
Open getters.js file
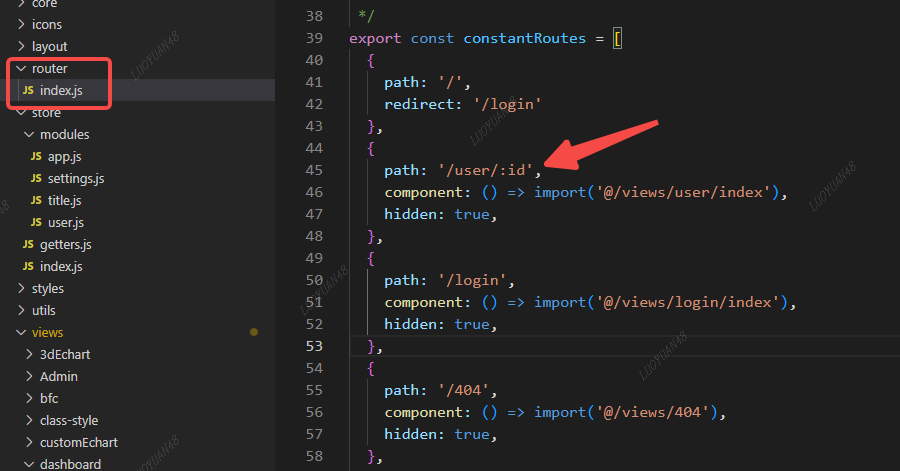(65, 244)
